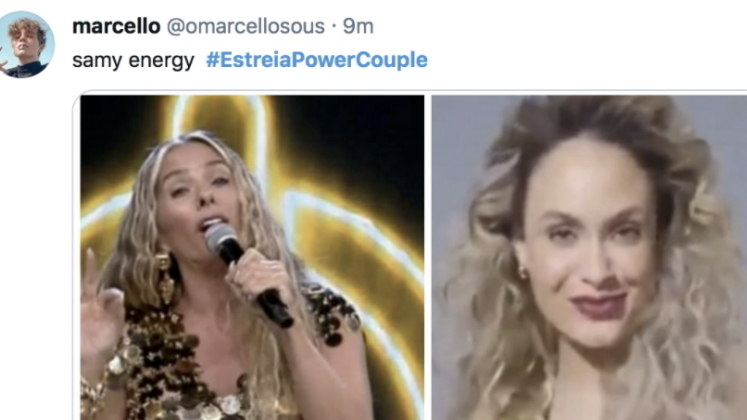Click the gray @omarcellosous username text
747x420 pixels.
pyautogui.click(x=245, y=27)
